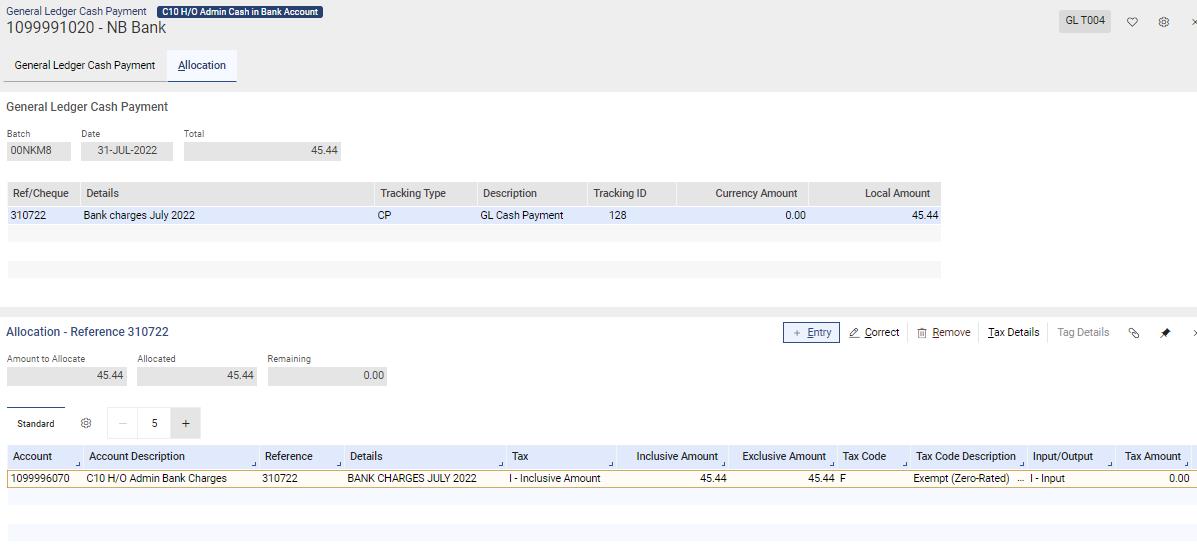Select the Allocation tab
The image size is (1197, 559).
pyautogui.click(x=202, y=66)
